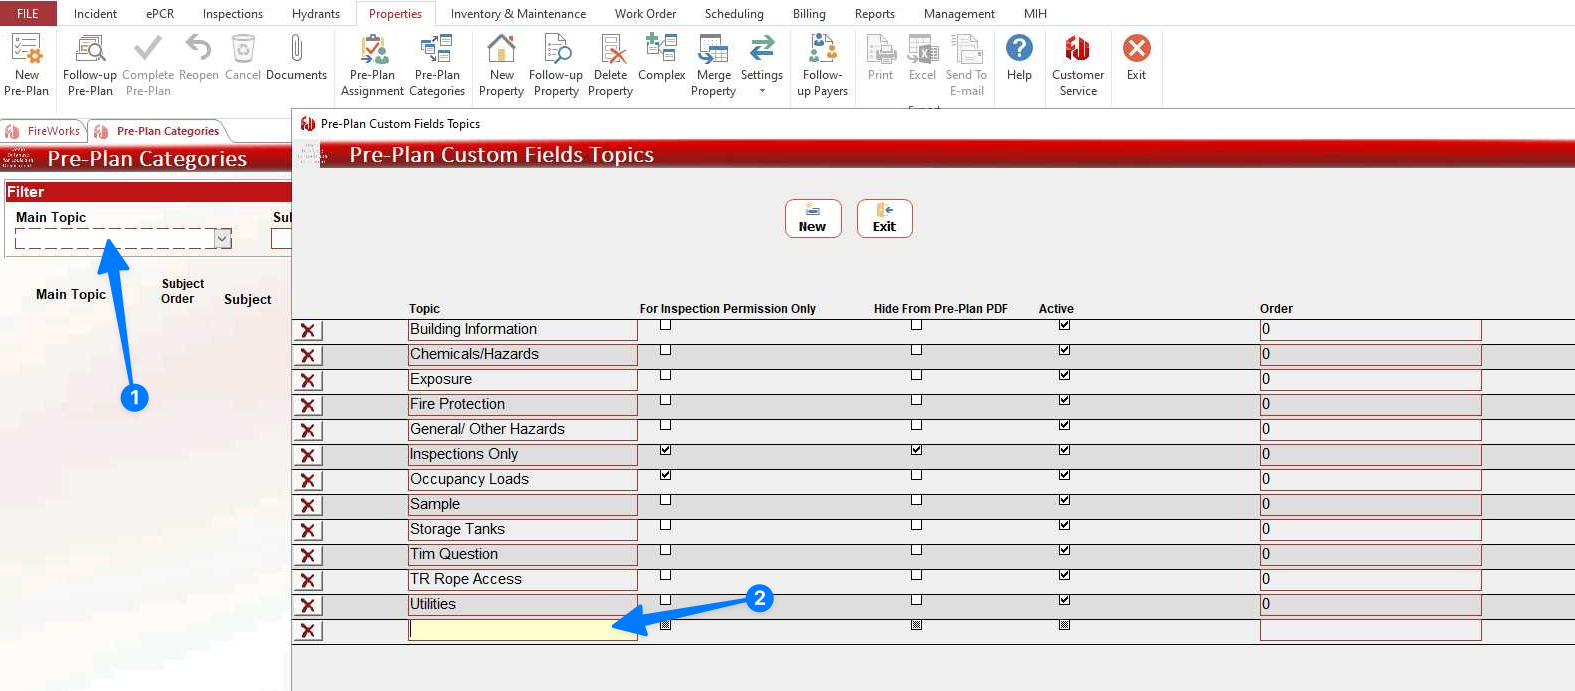Deactivate the Sample topic
The height and width of the screenshot is (691, 1575).
(1064, 500)
